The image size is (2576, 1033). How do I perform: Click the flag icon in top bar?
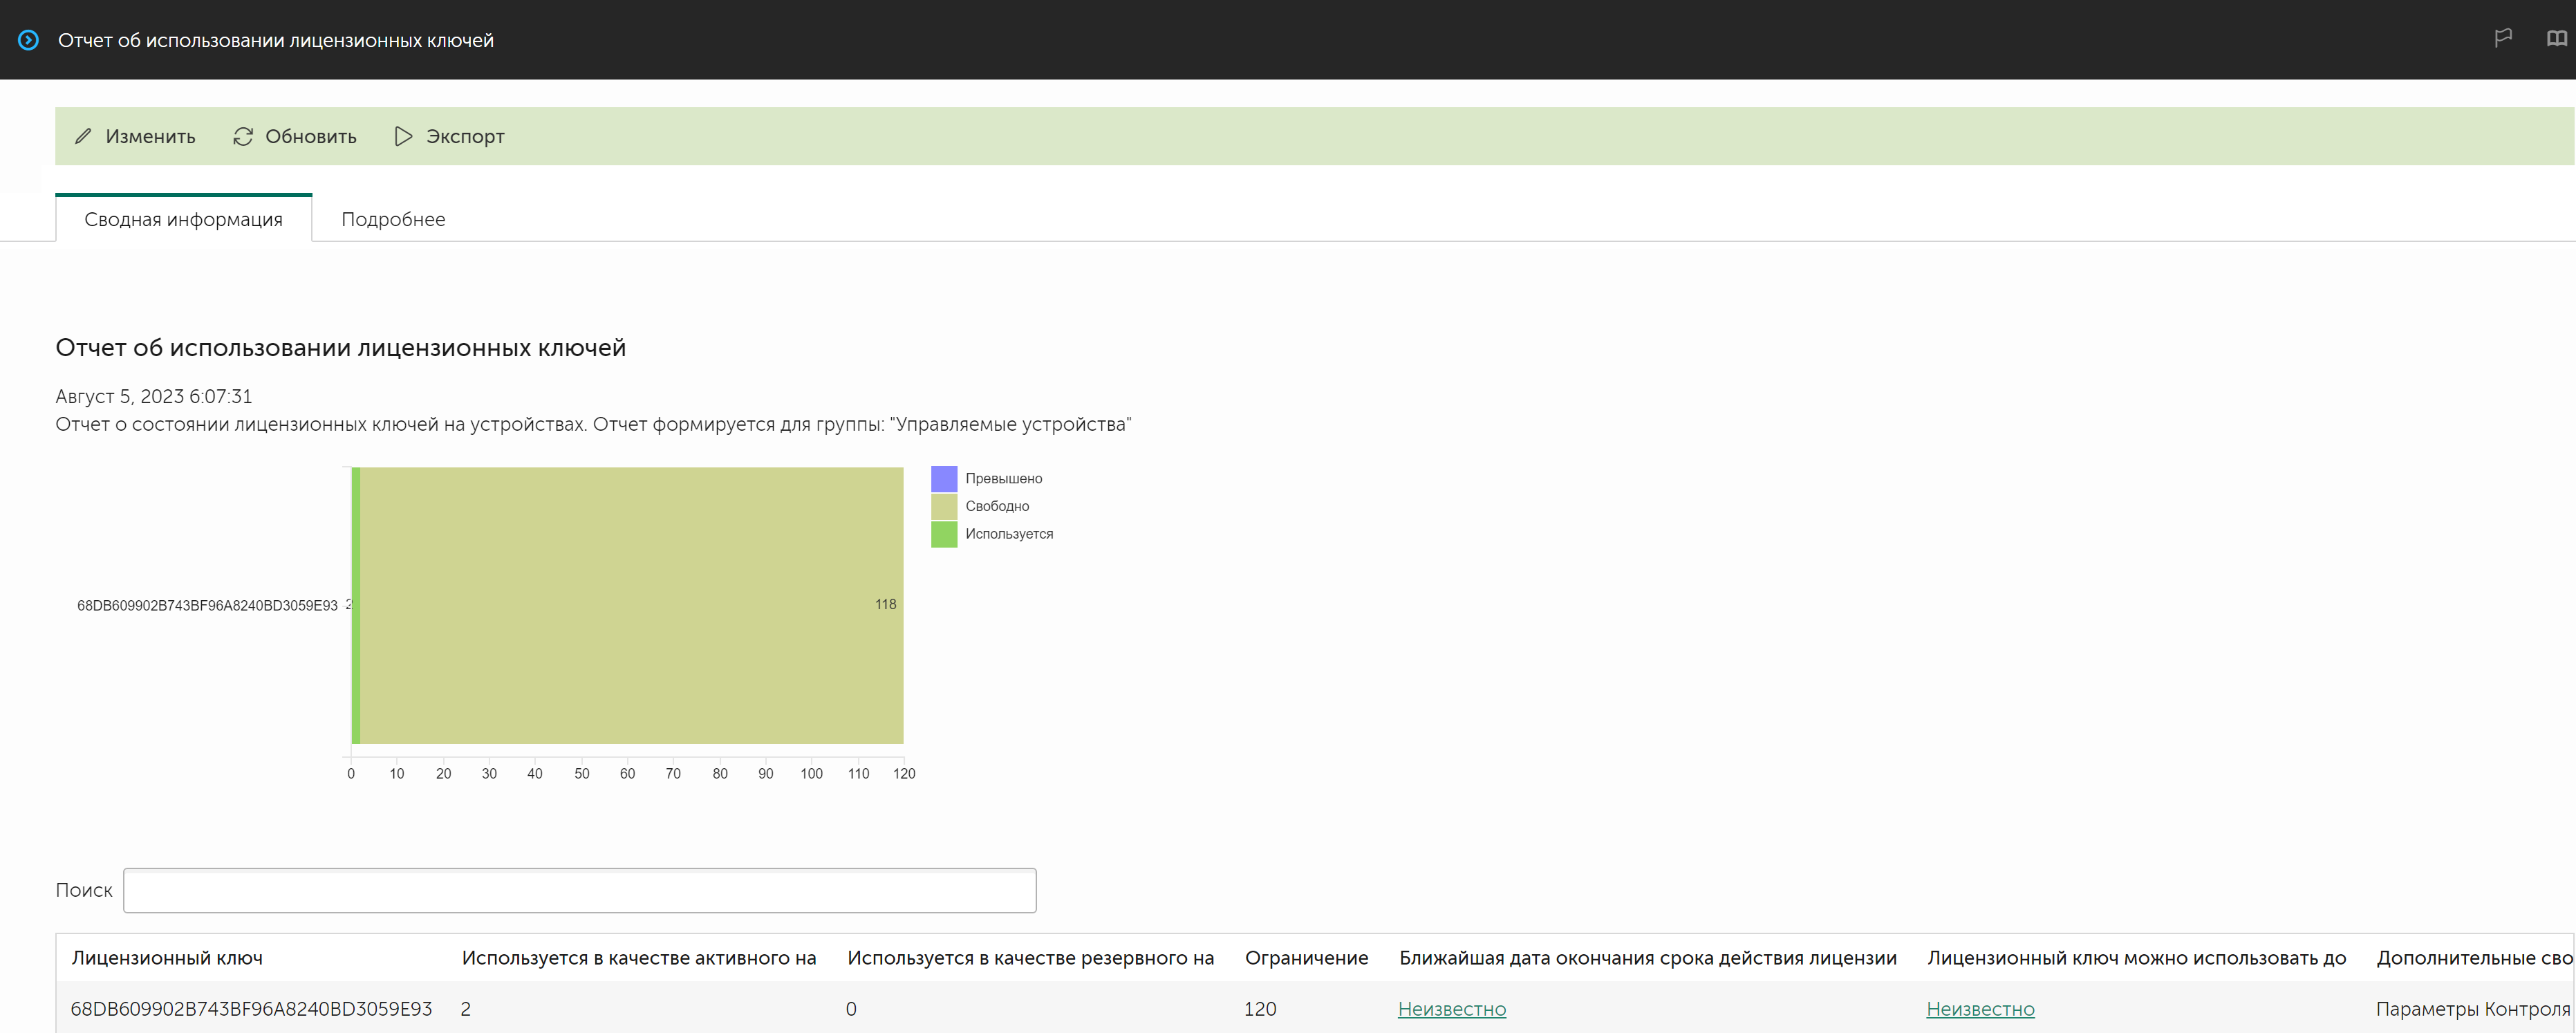pyautogui.click(x=2503, y=38)
